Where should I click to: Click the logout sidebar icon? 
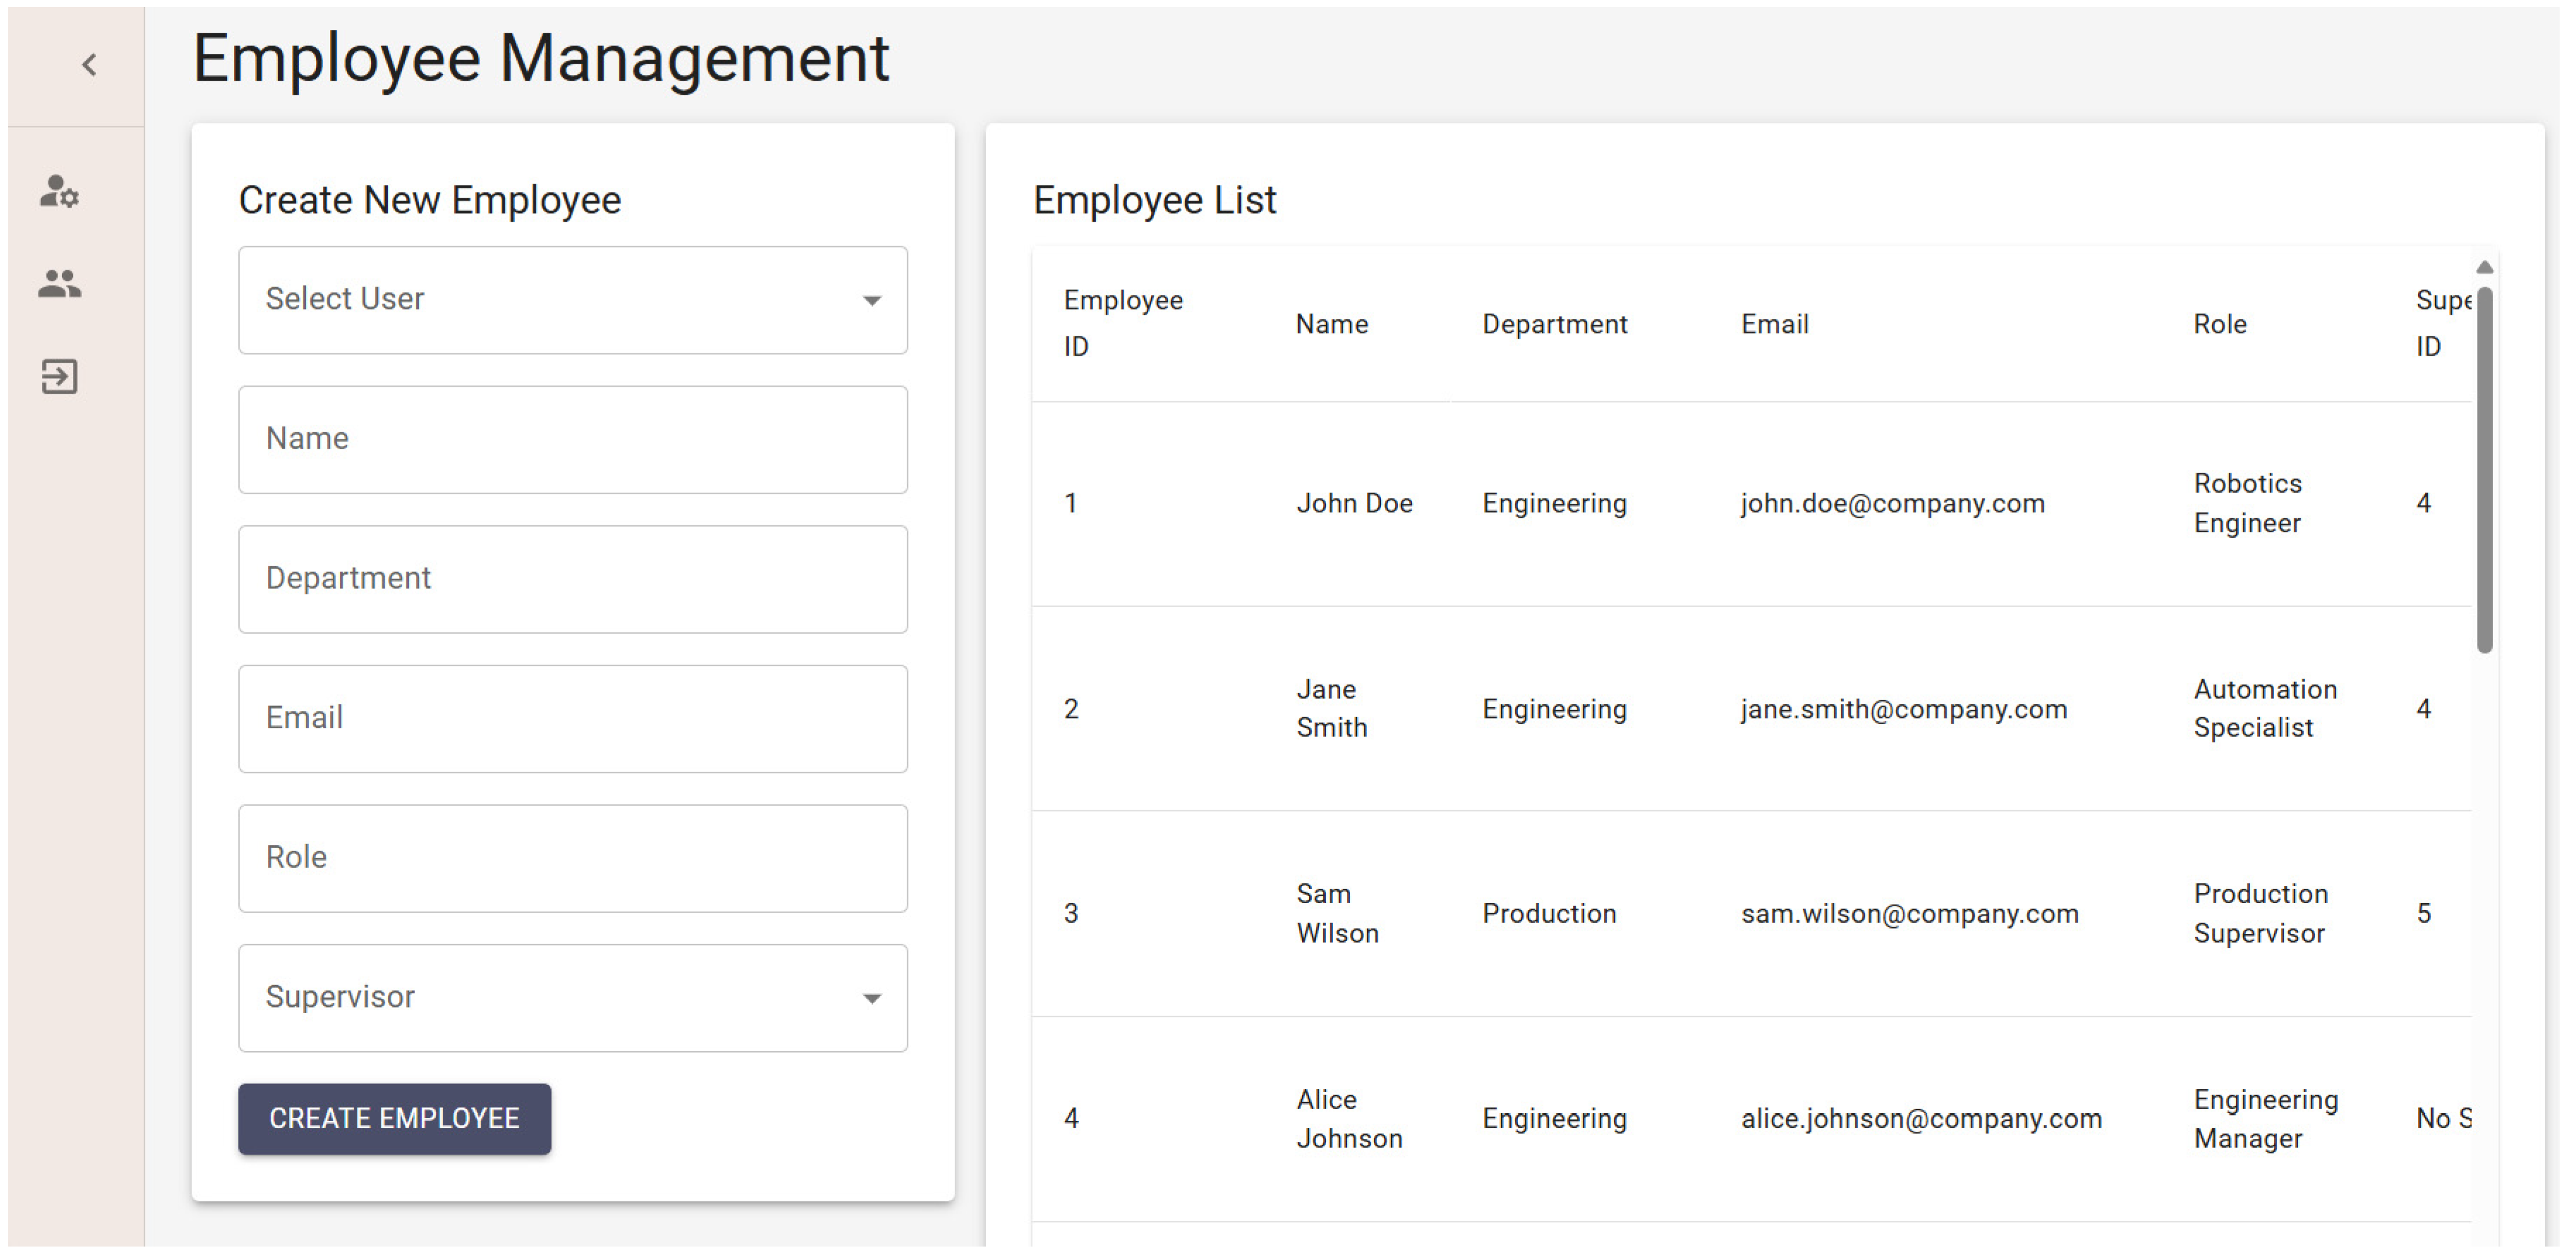coord(59,377)
